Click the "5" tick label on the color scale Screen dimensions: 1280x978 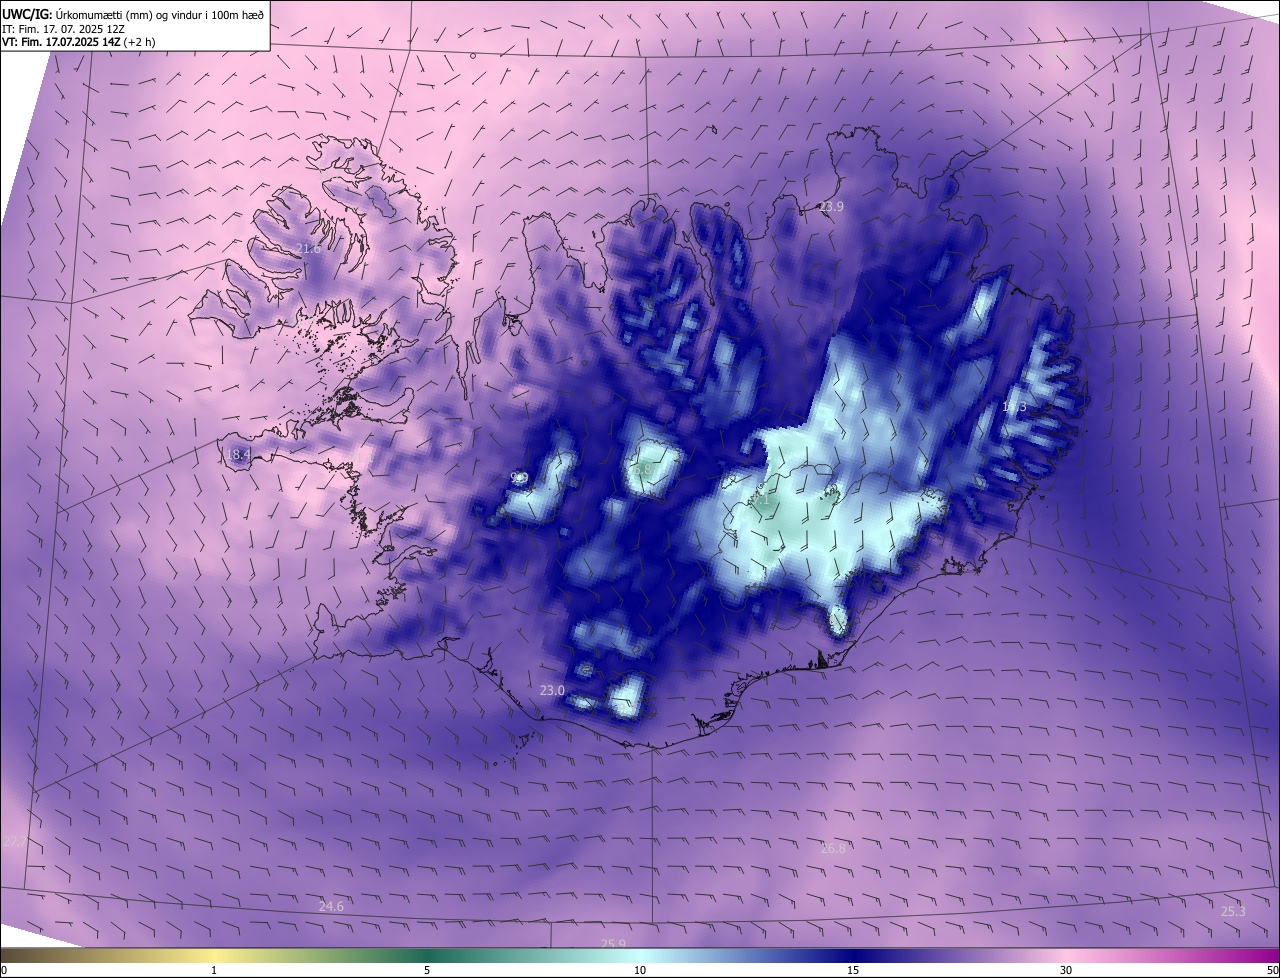pyautogui.click(x=427, y=970)
